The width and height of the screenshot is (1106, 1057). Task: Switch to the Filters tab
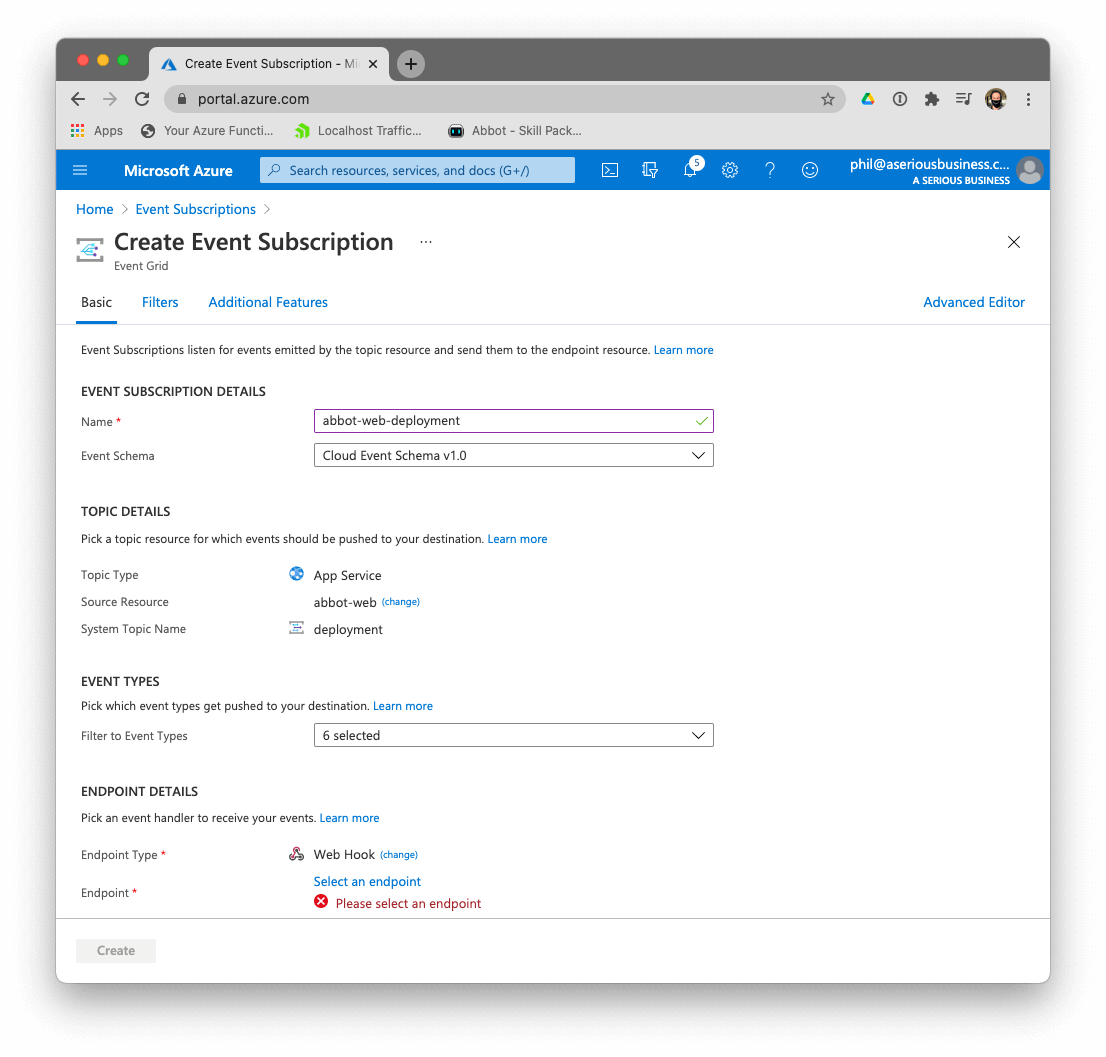160,303
